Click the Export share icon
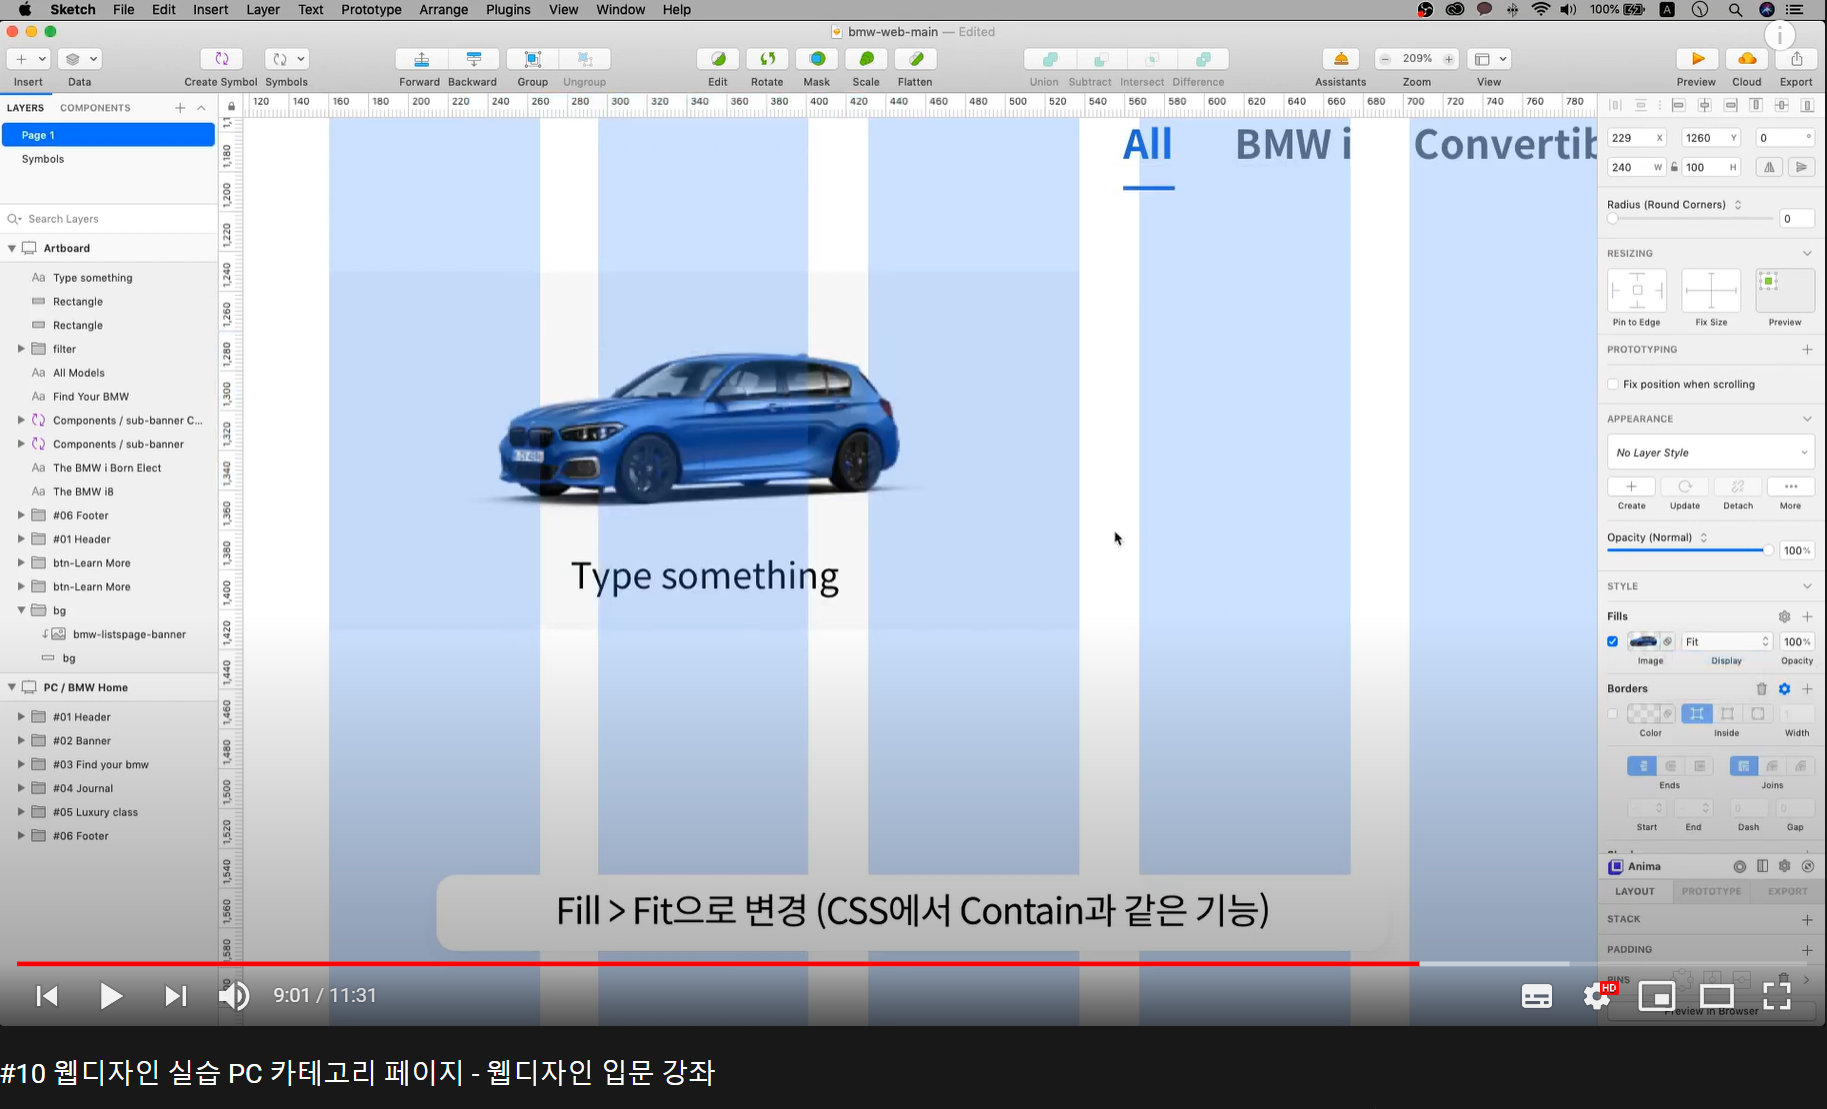 coord(1797,59)
